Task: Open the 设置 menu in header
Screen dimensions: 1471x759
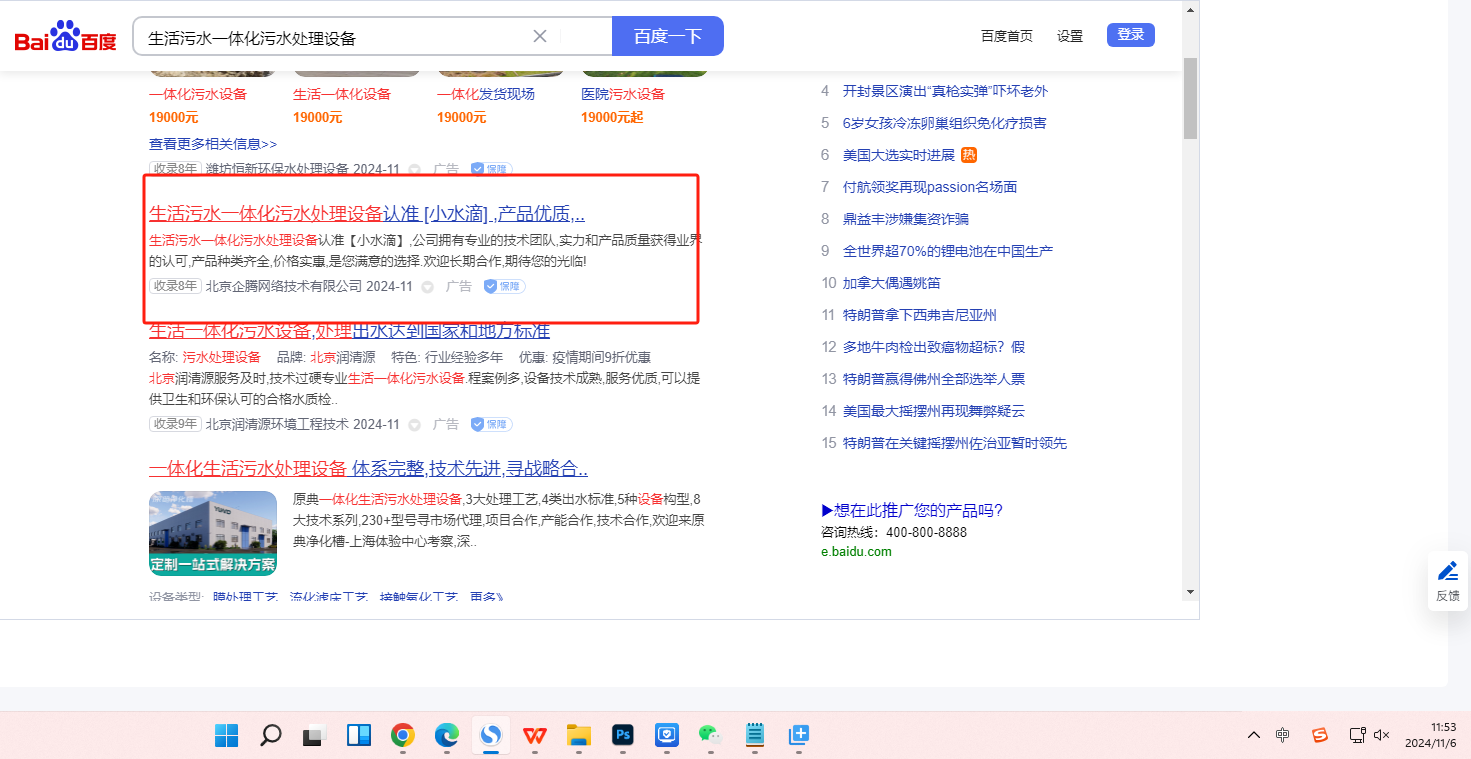Action: [x=1070, y=36]
